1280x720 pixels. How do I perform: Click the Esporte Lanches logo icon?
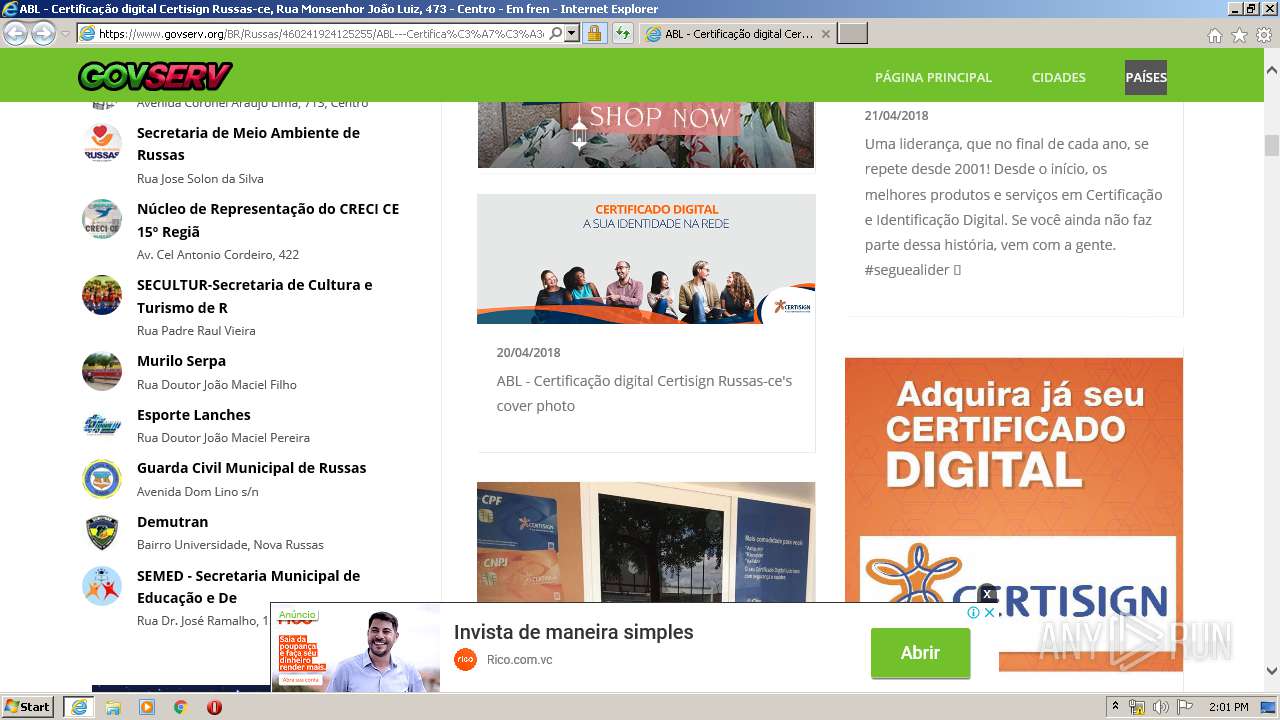(102, 425)
